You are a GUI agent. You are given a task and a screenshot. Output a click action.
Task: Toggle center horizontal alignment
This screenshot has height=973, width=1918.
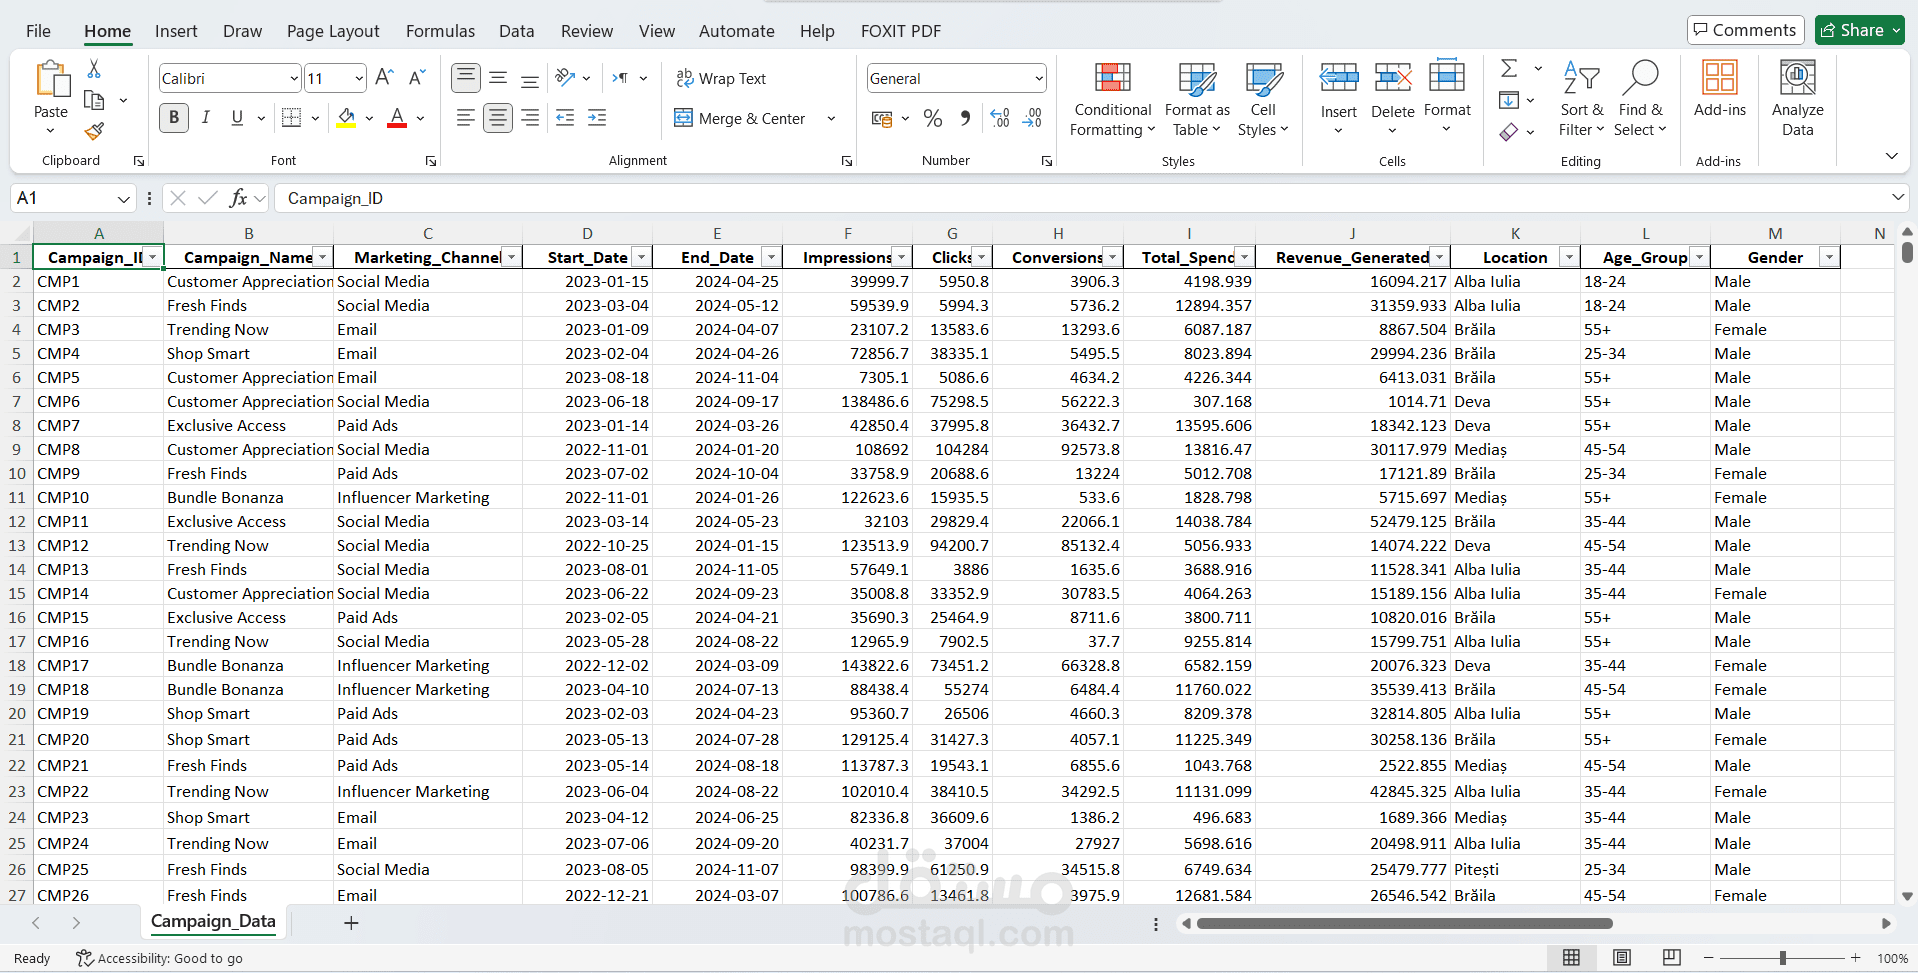click(498, 118)
